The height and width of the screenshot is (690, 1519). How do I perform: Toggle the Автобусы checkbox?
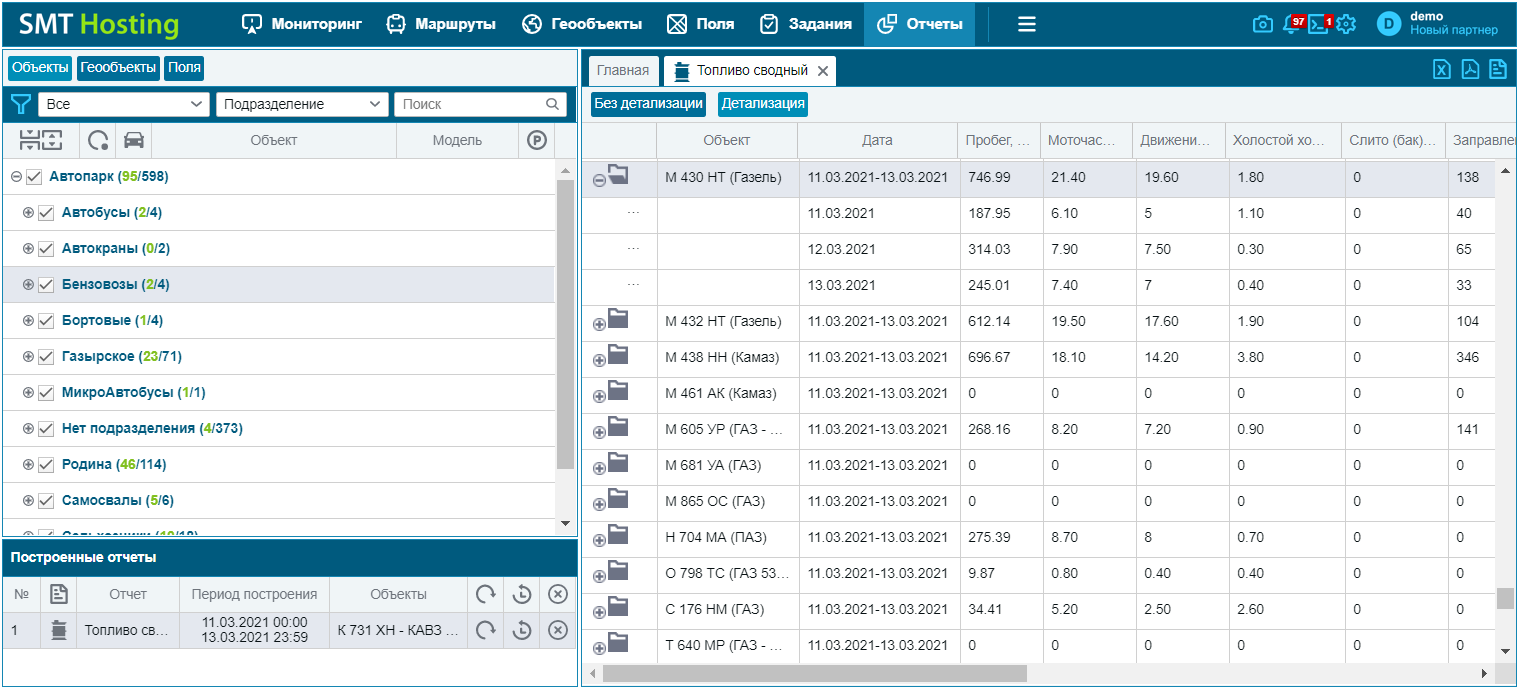pyautogui.click(x=46, y=213)
